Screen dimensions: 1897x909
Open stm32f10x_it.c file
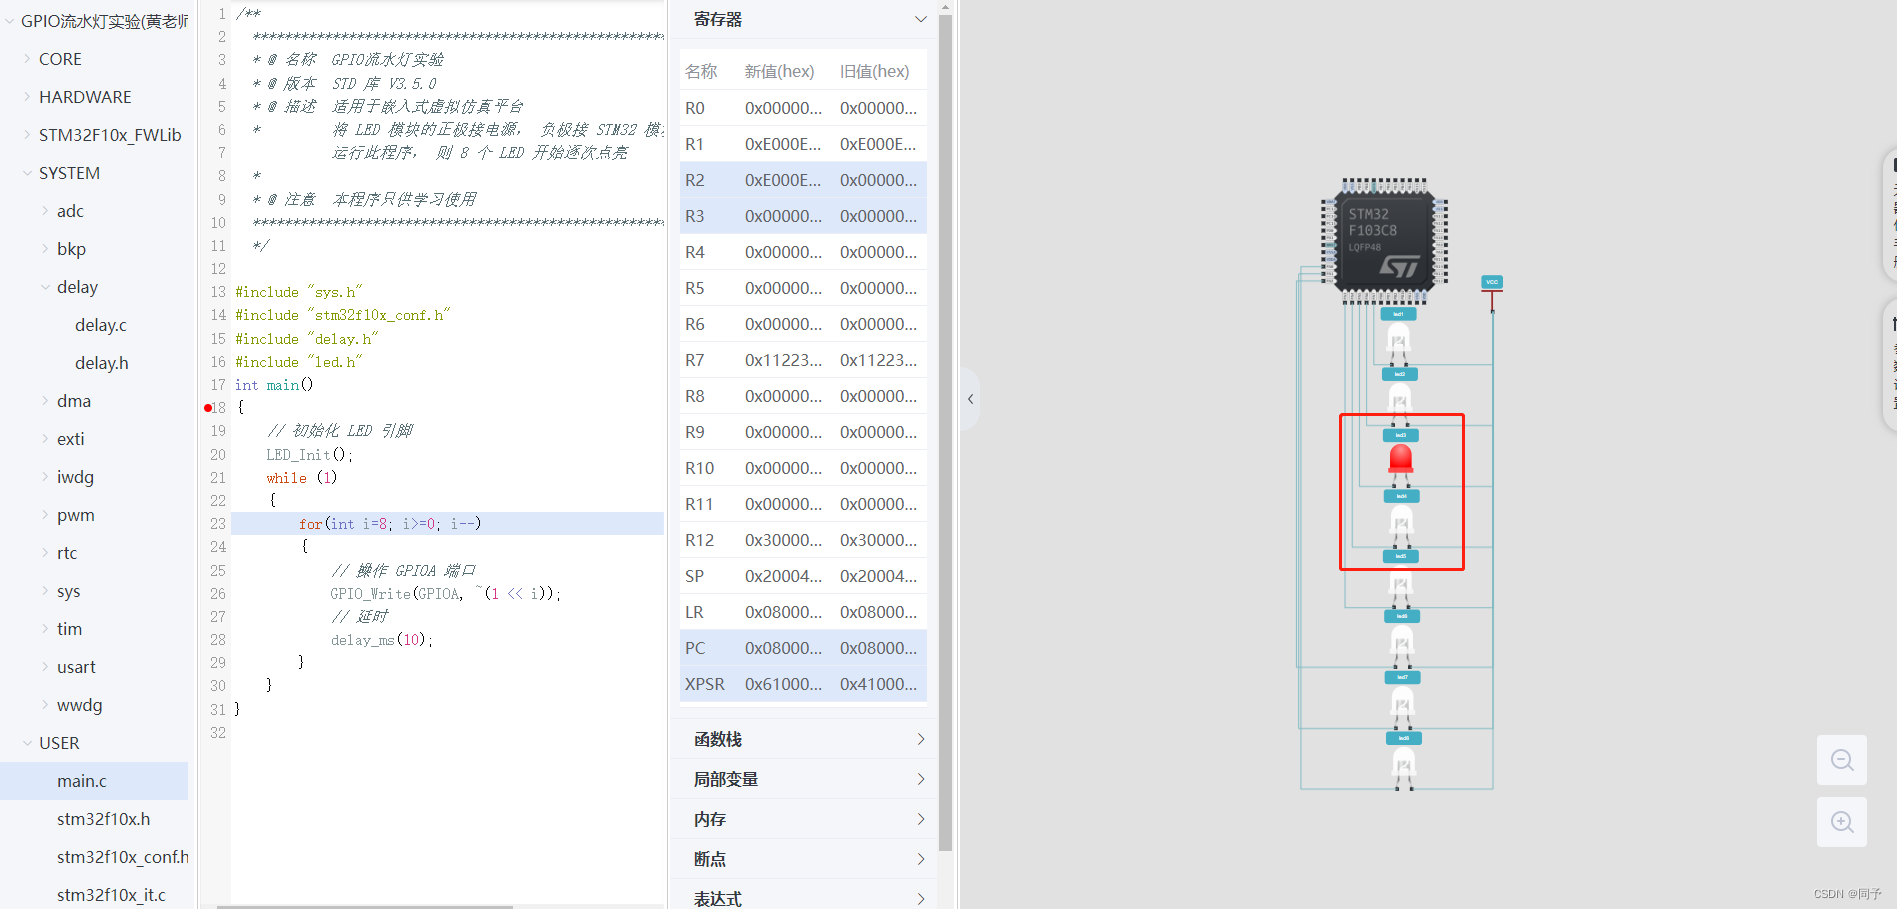click(x=111, y=895)
